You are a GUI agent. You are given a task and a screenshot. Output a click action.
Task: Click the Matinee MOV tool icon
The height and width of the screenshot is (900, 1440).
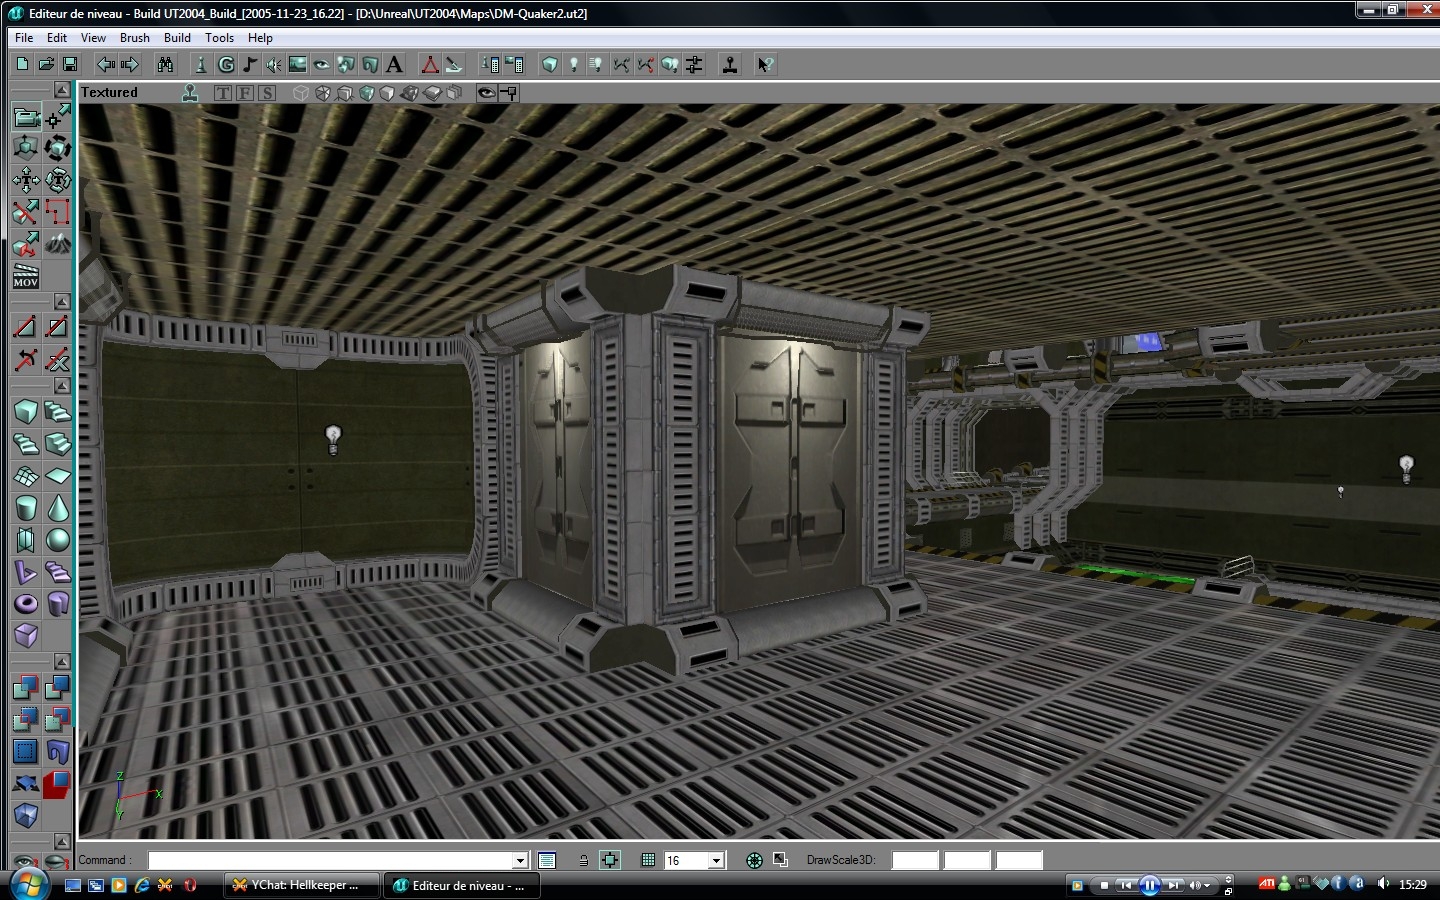click(x=26, y=276)
